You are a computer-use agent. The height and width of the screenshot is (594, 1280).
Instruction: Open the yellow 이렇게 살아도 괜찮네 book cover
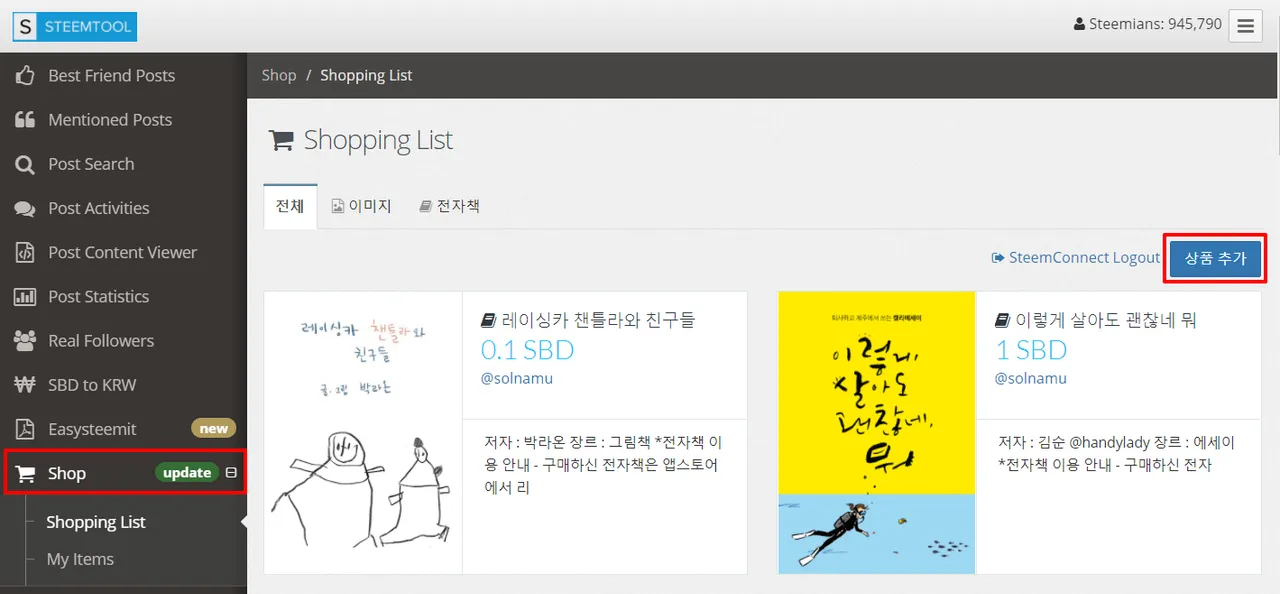[877, 433]
